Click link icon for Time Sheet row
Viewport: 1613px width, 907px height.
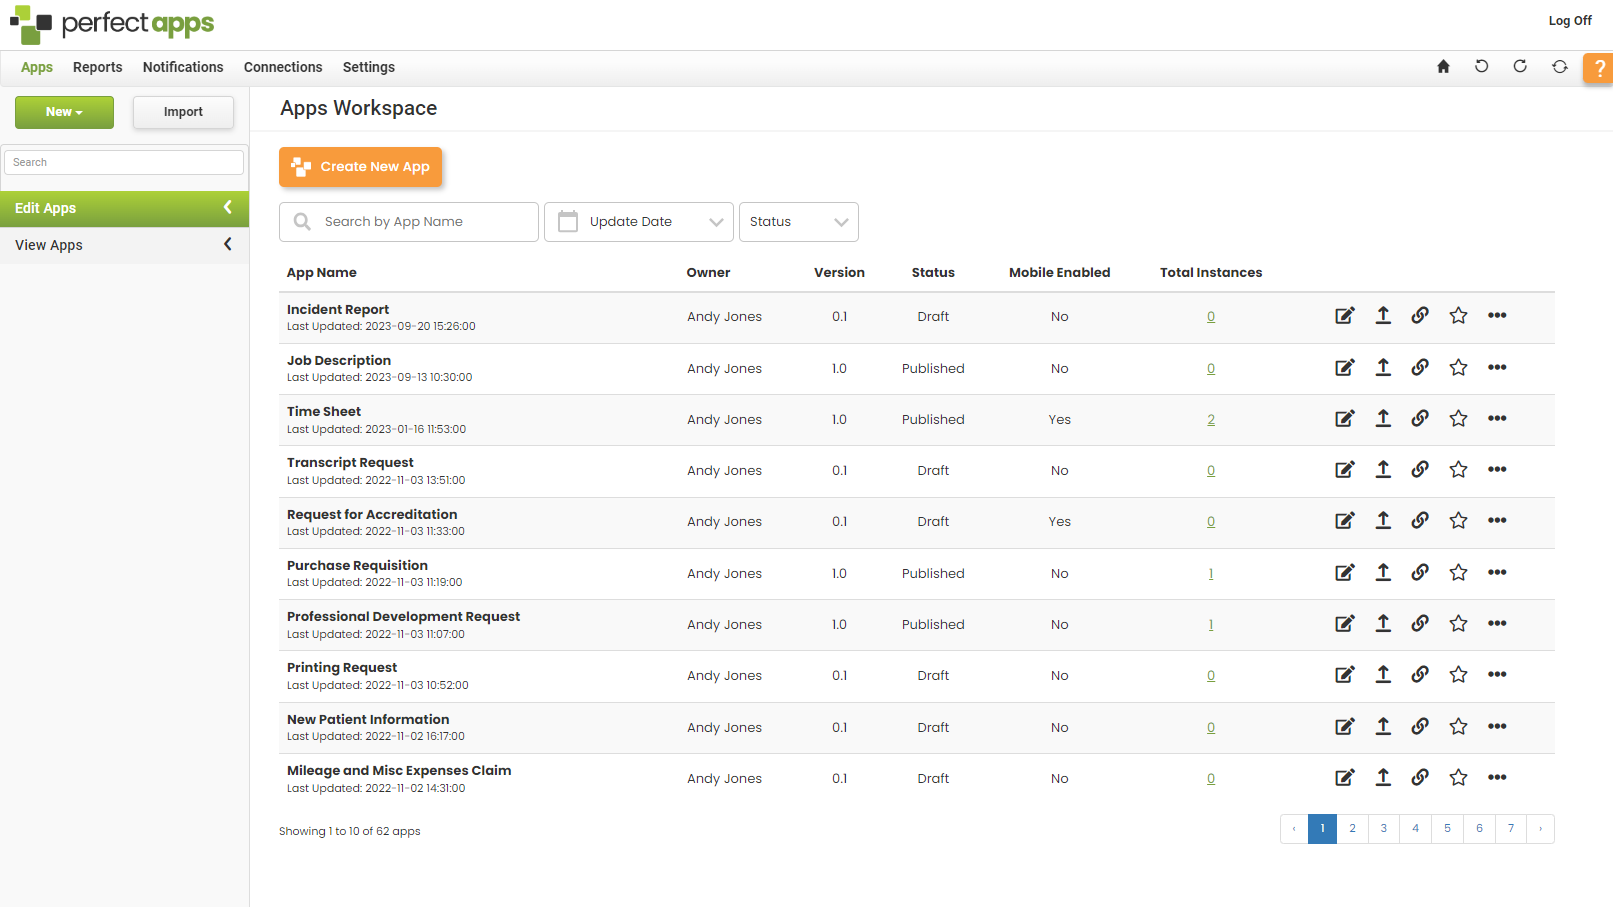(x=1420, y=418)
